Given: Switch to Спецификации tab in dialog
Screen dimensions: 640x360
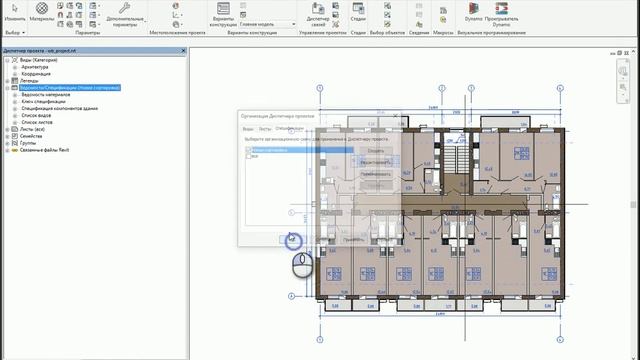Looking at the screenshot, I should (x=289, y=129).
